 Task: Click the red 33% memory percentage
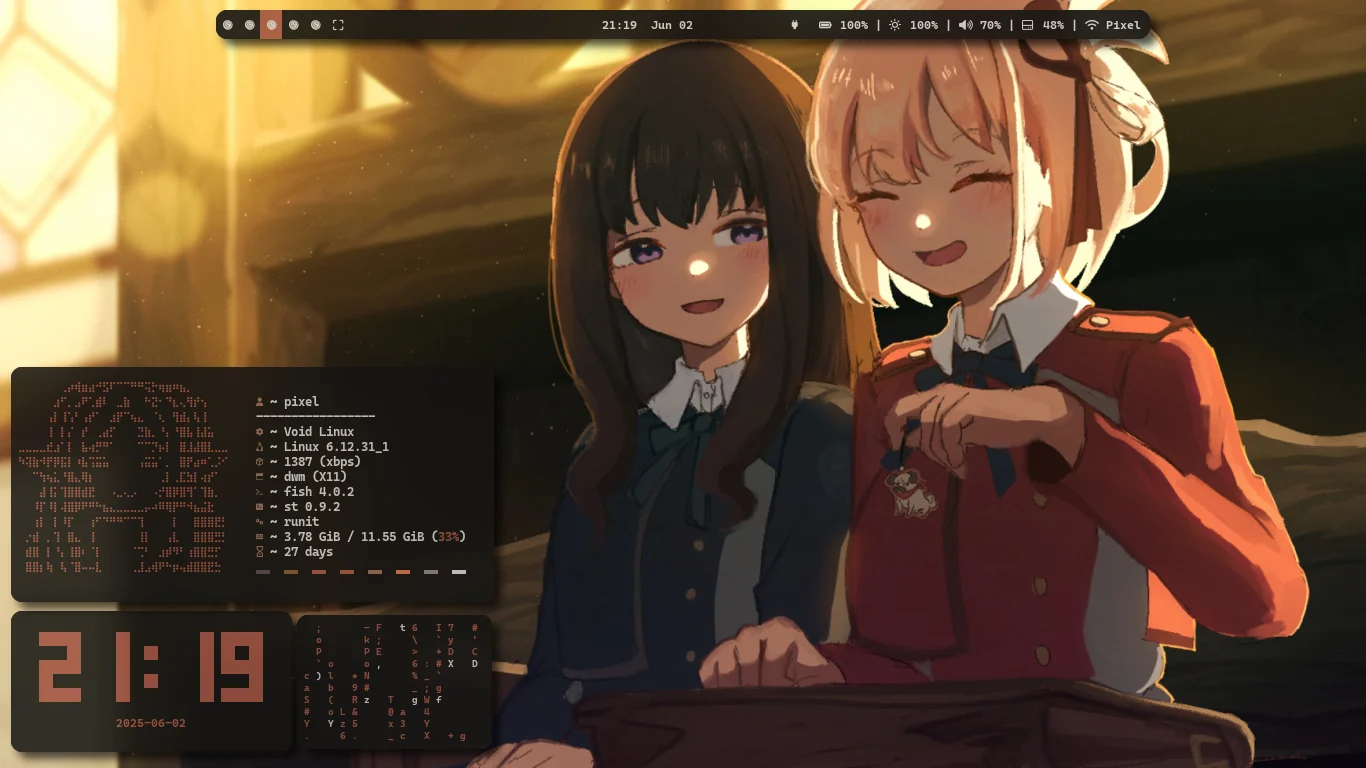[449, 537]
